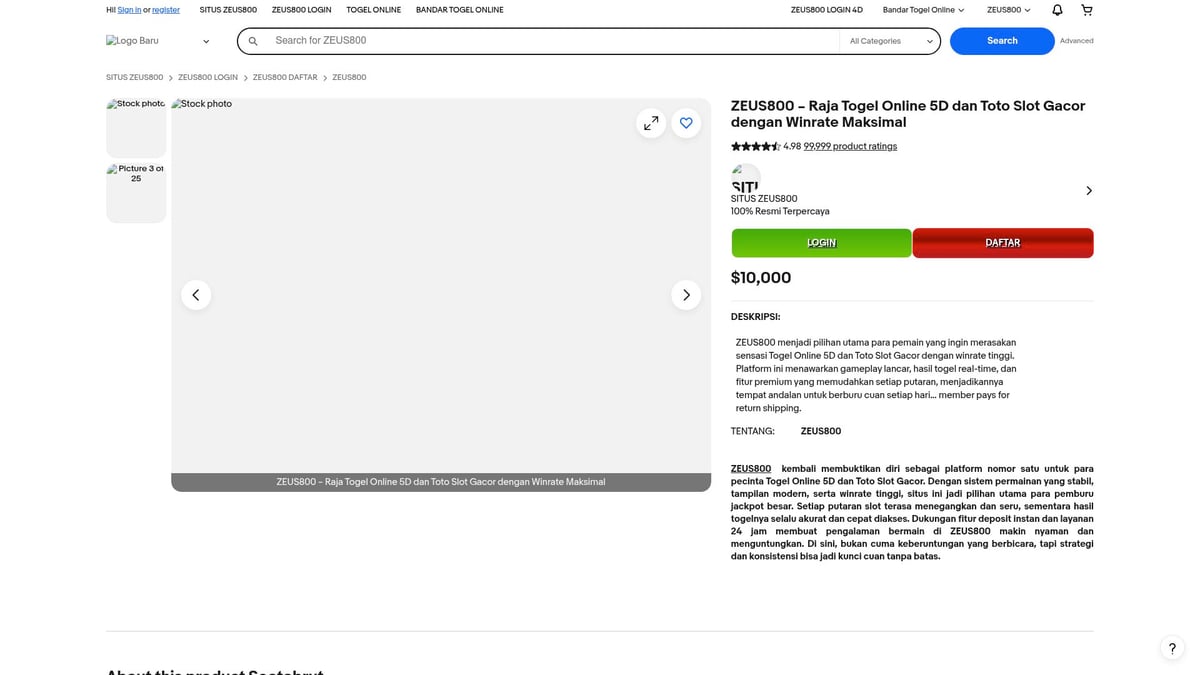Open seller details chevron arrow
Viewport: 1200px width, 675px height.
tap(1088, 191)
